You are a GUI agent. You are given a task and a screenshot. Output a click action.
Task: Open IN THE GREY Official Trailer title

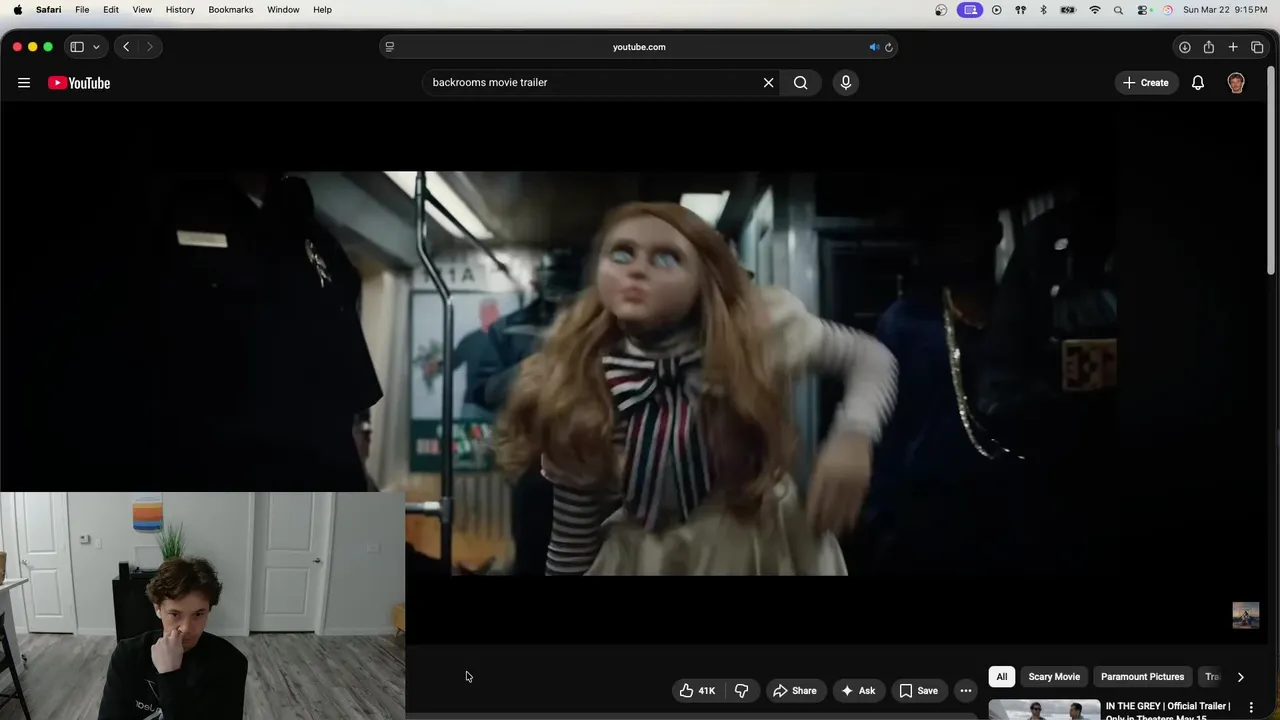pos(1168,710)
